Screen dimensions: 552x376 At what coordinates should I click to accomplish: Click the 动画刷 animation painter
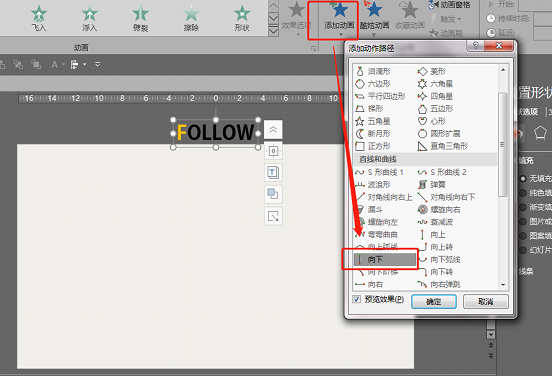point(446,33)
